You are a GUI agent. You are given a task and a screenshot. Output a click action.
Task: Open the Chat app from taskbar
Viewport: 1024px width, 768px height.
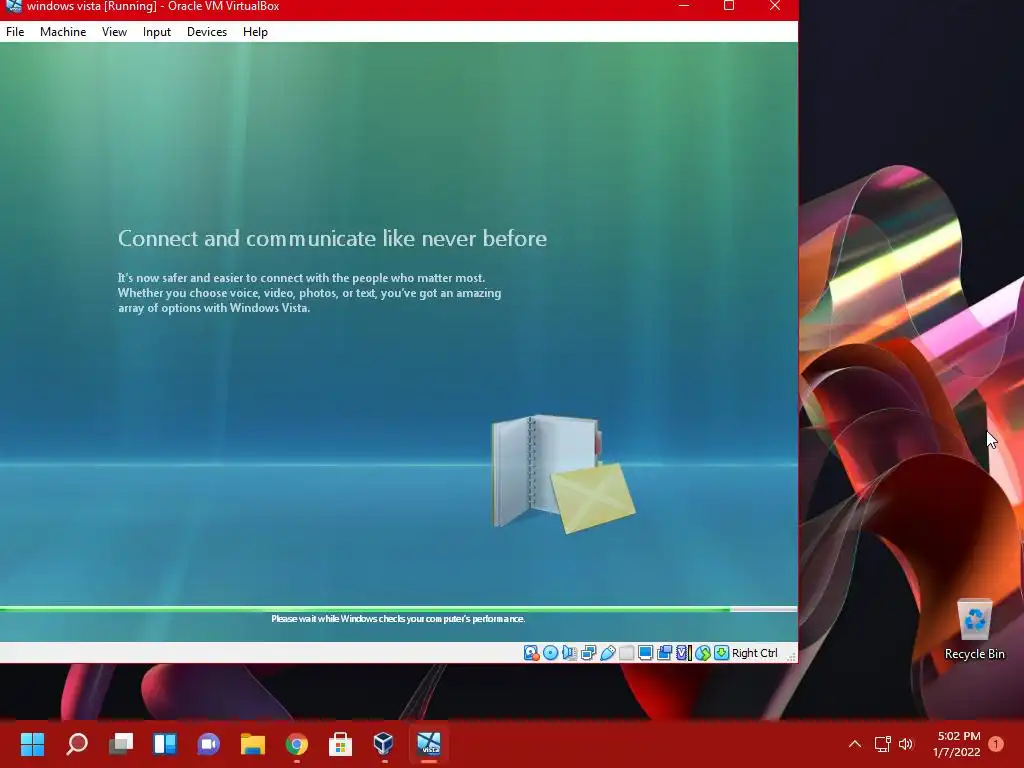tap(208, 744)
